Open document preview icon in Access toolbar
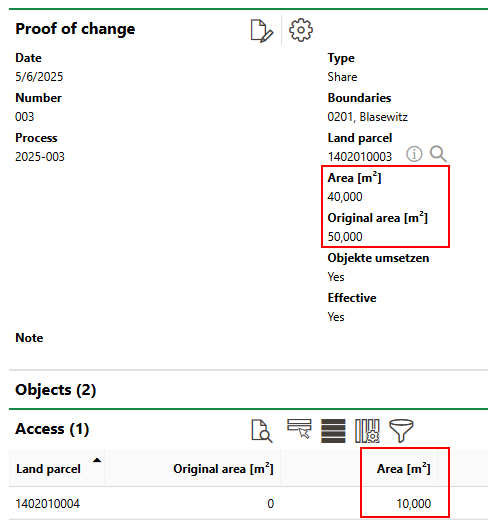Image resolution: width=488 pixels, height=532 pixels. coord(262,431)
